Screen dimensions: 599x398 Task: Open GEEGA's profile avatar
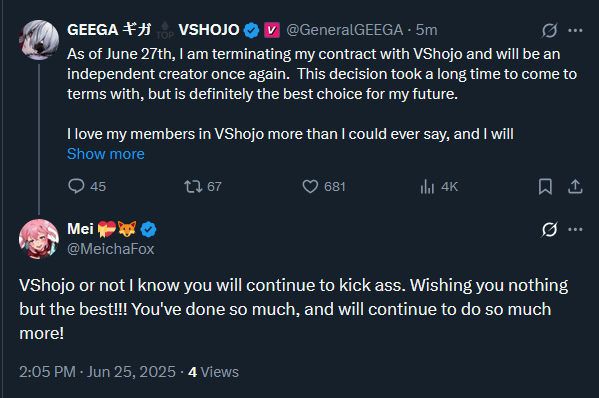pyautogui.click(x=39, y=40)
